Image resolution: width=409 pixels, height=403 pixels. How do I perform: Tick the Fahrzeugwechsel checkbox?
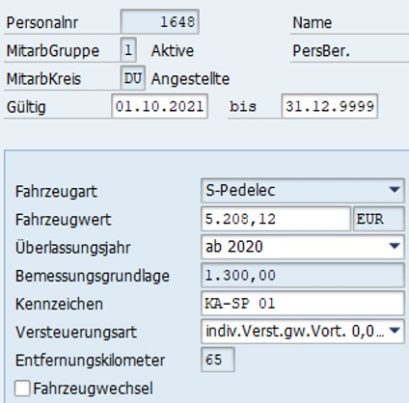pyautogui.click(x=22, y=389)
